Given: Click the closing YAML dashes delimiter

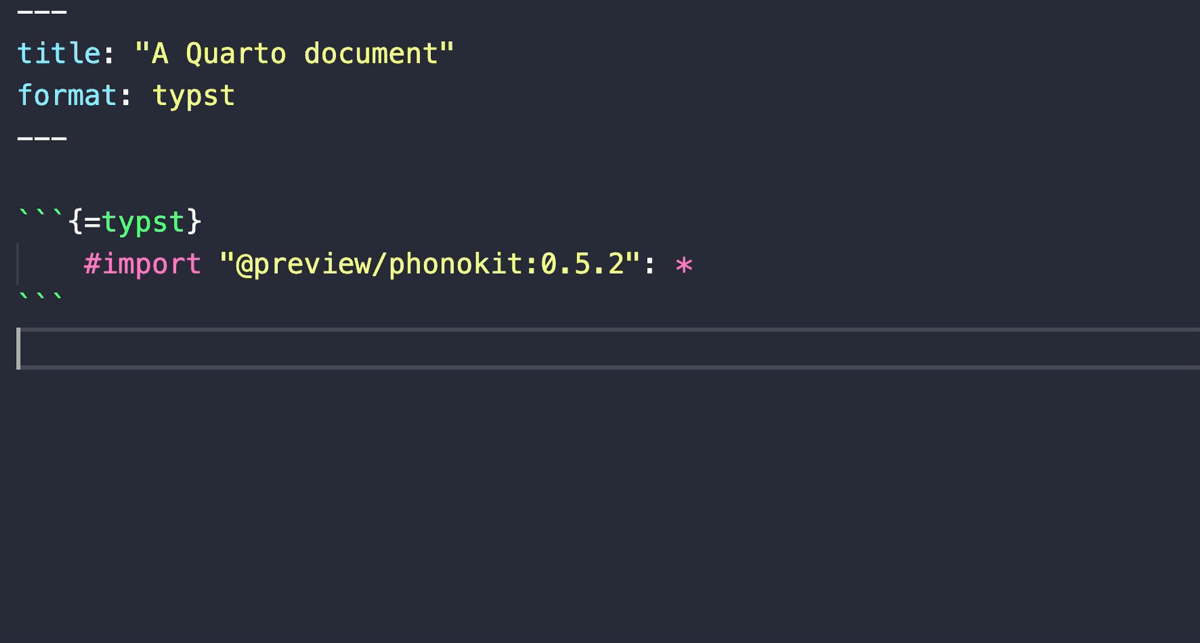Looking at the screenshot, I should click(x=42, y=138).
